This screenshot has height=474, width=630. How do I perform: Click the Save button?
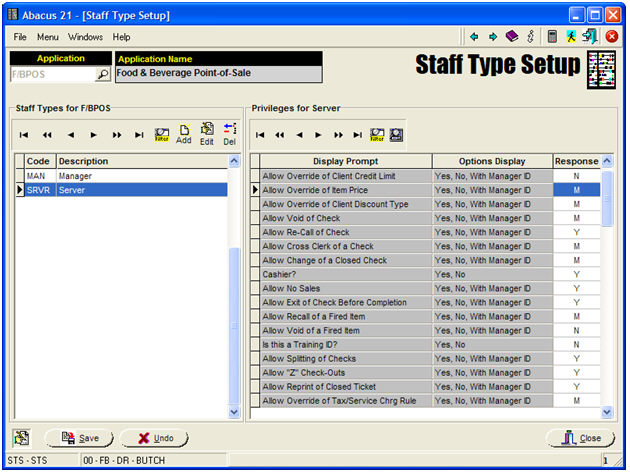(x=79, y=438)
